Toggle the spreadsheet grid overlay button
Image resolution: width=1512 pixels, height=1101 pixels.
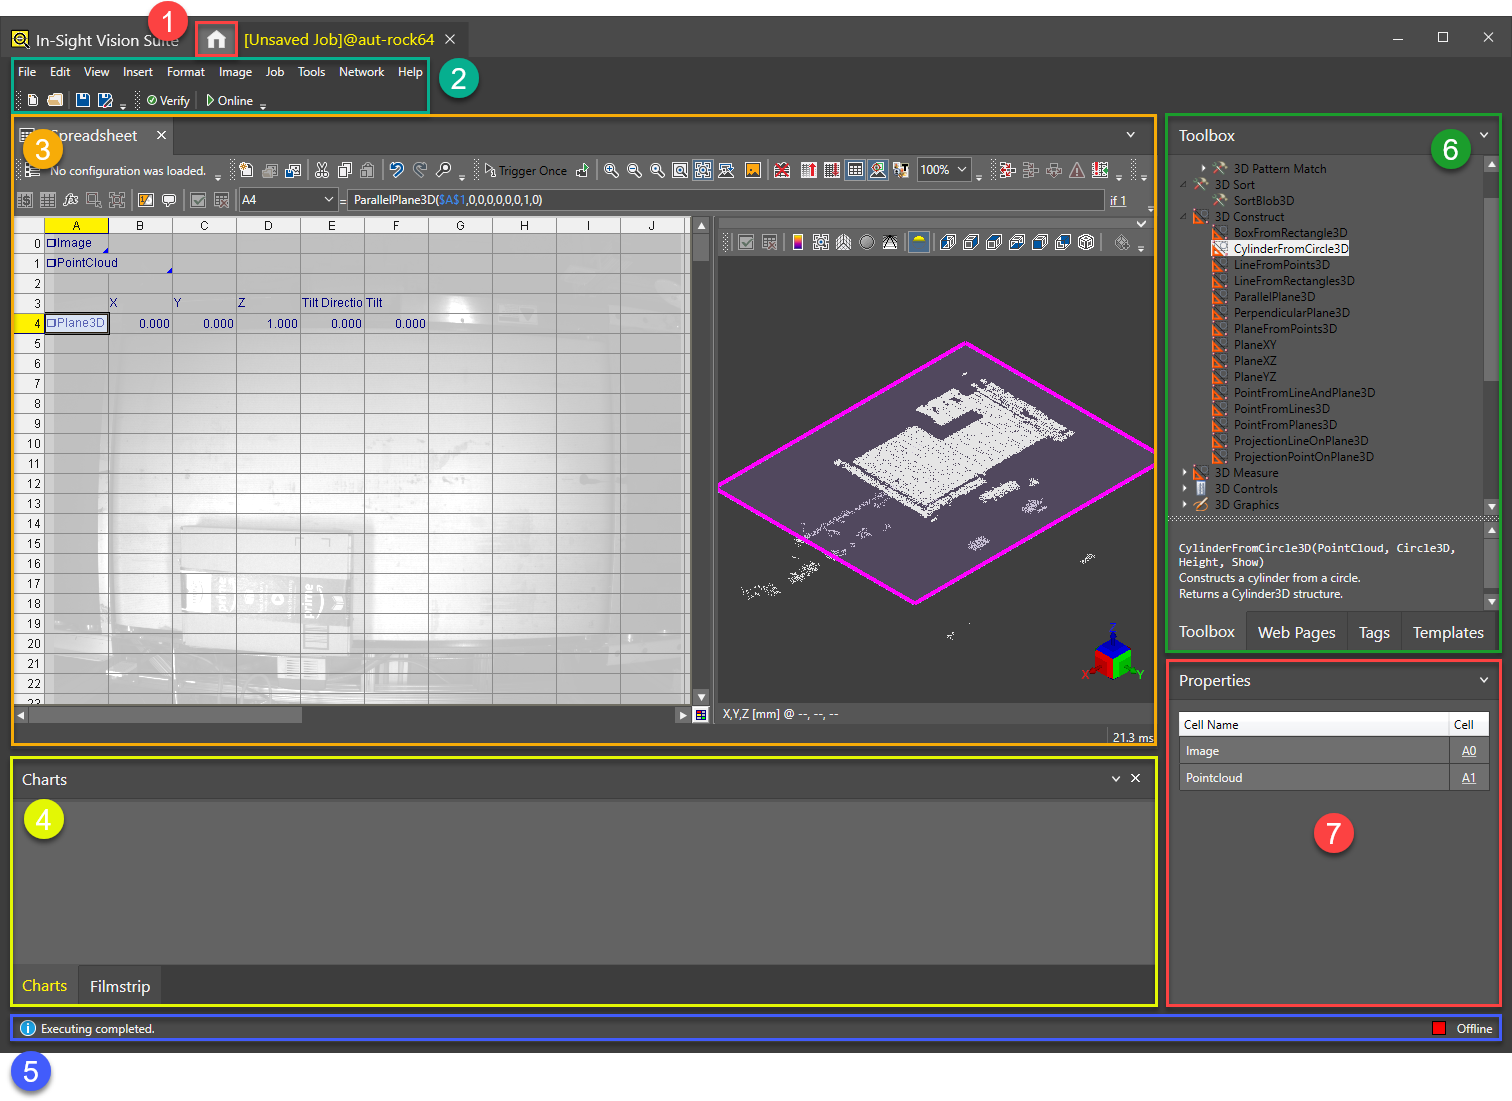855,170
